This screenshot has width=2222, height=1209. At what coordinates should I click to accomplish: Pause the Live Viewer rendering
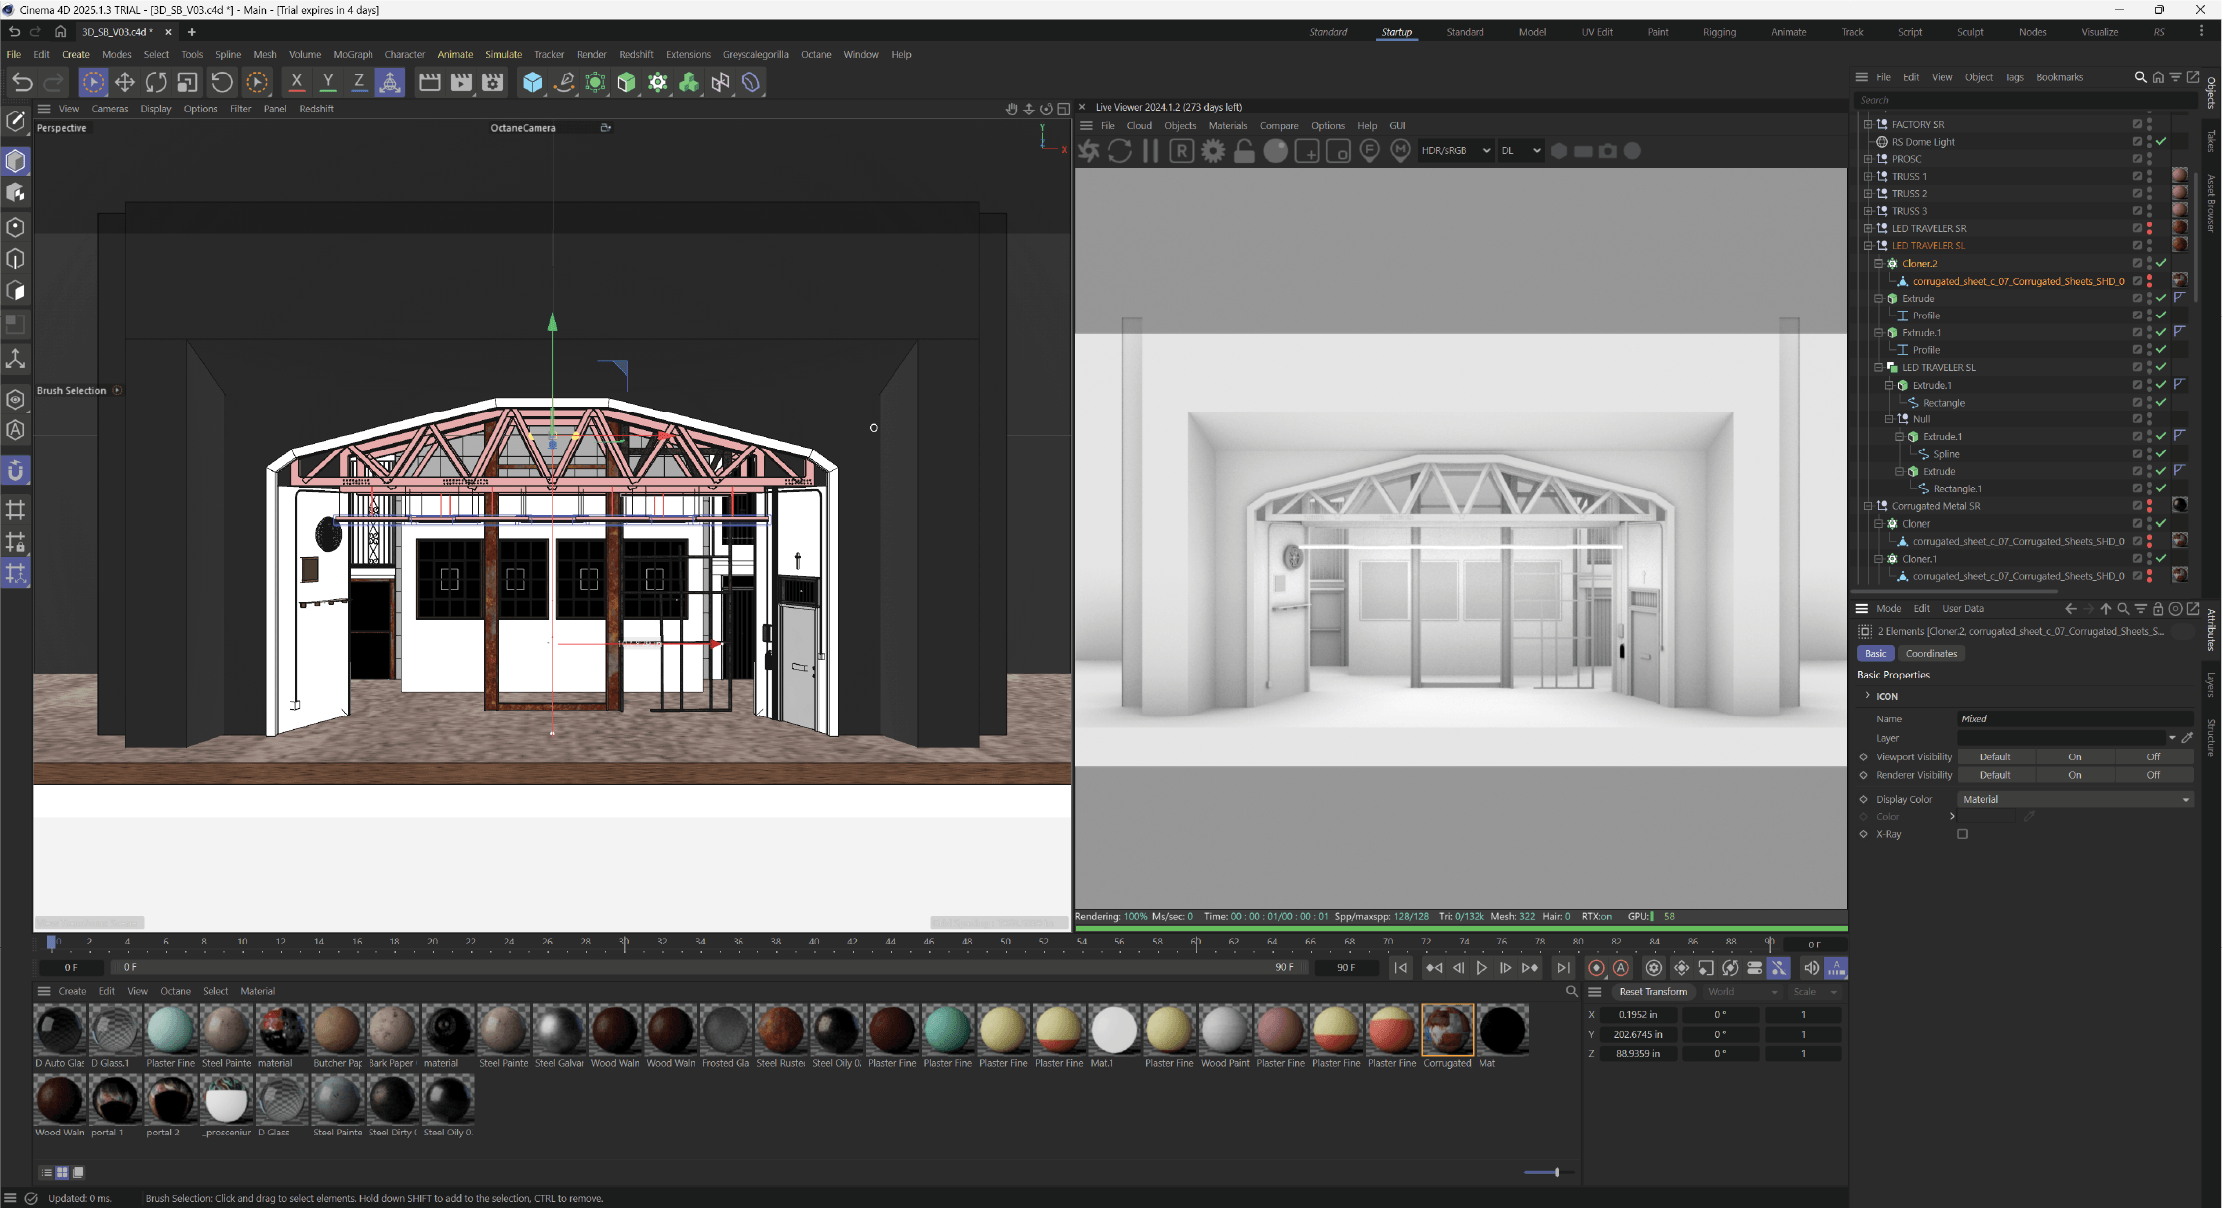1151,151
